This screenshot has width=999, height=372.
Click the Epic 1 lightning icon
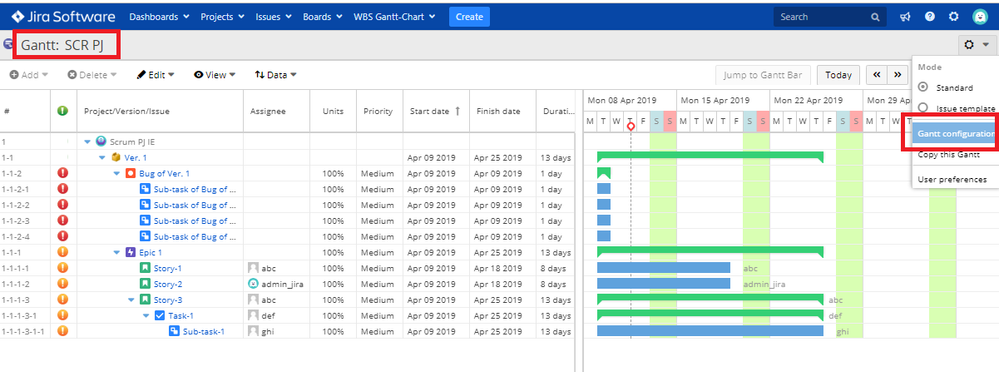131,252
